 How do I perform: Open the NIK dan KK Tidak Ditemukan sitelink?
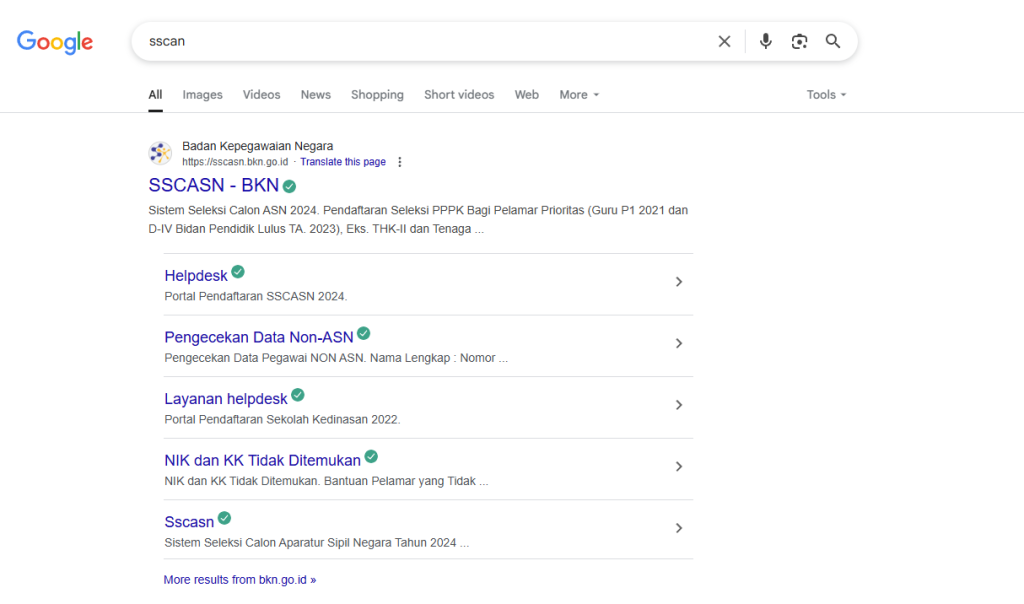(x=263, y=460)
